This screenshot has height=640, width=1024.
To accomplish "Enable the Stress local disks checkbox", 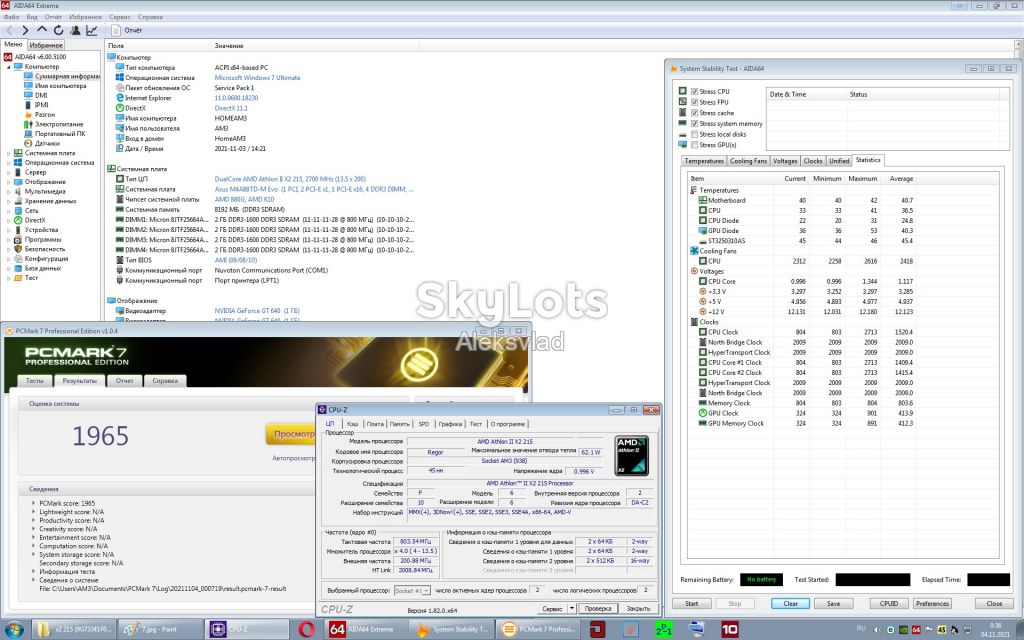I will (694, 134).
